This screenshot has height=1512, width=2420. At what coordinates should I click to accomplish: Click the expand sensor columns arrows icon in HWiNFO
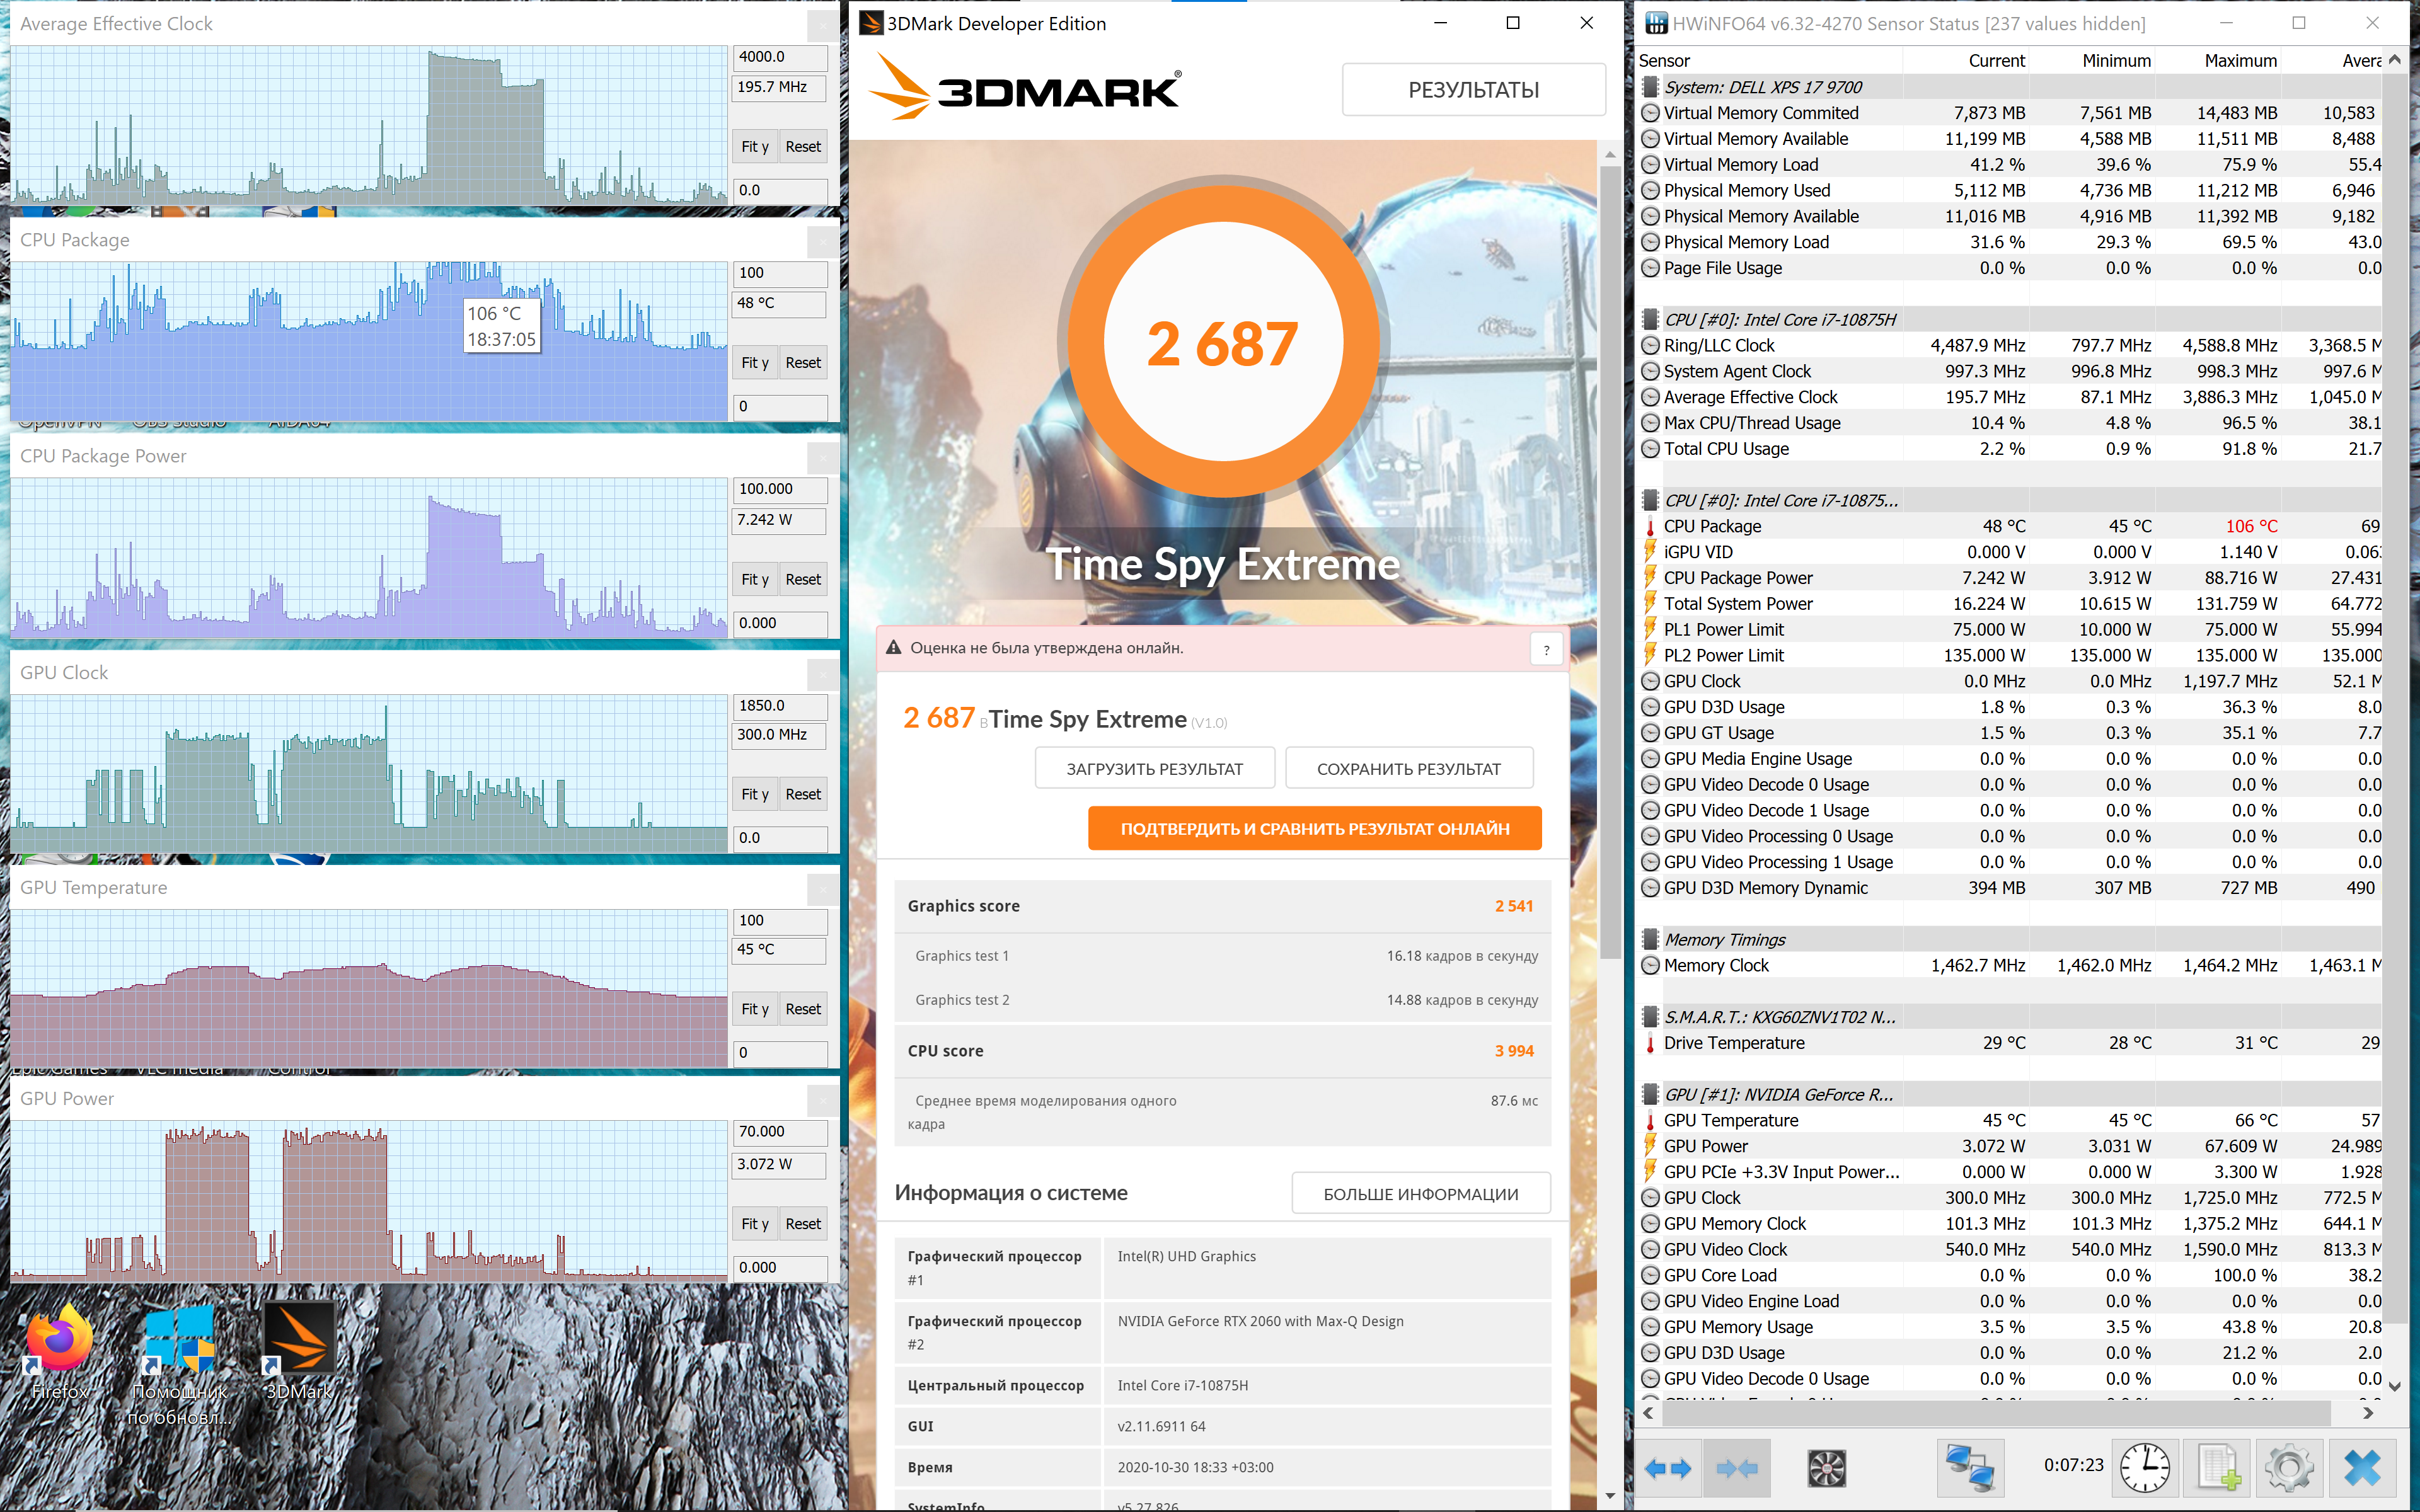[1667, 1467]
